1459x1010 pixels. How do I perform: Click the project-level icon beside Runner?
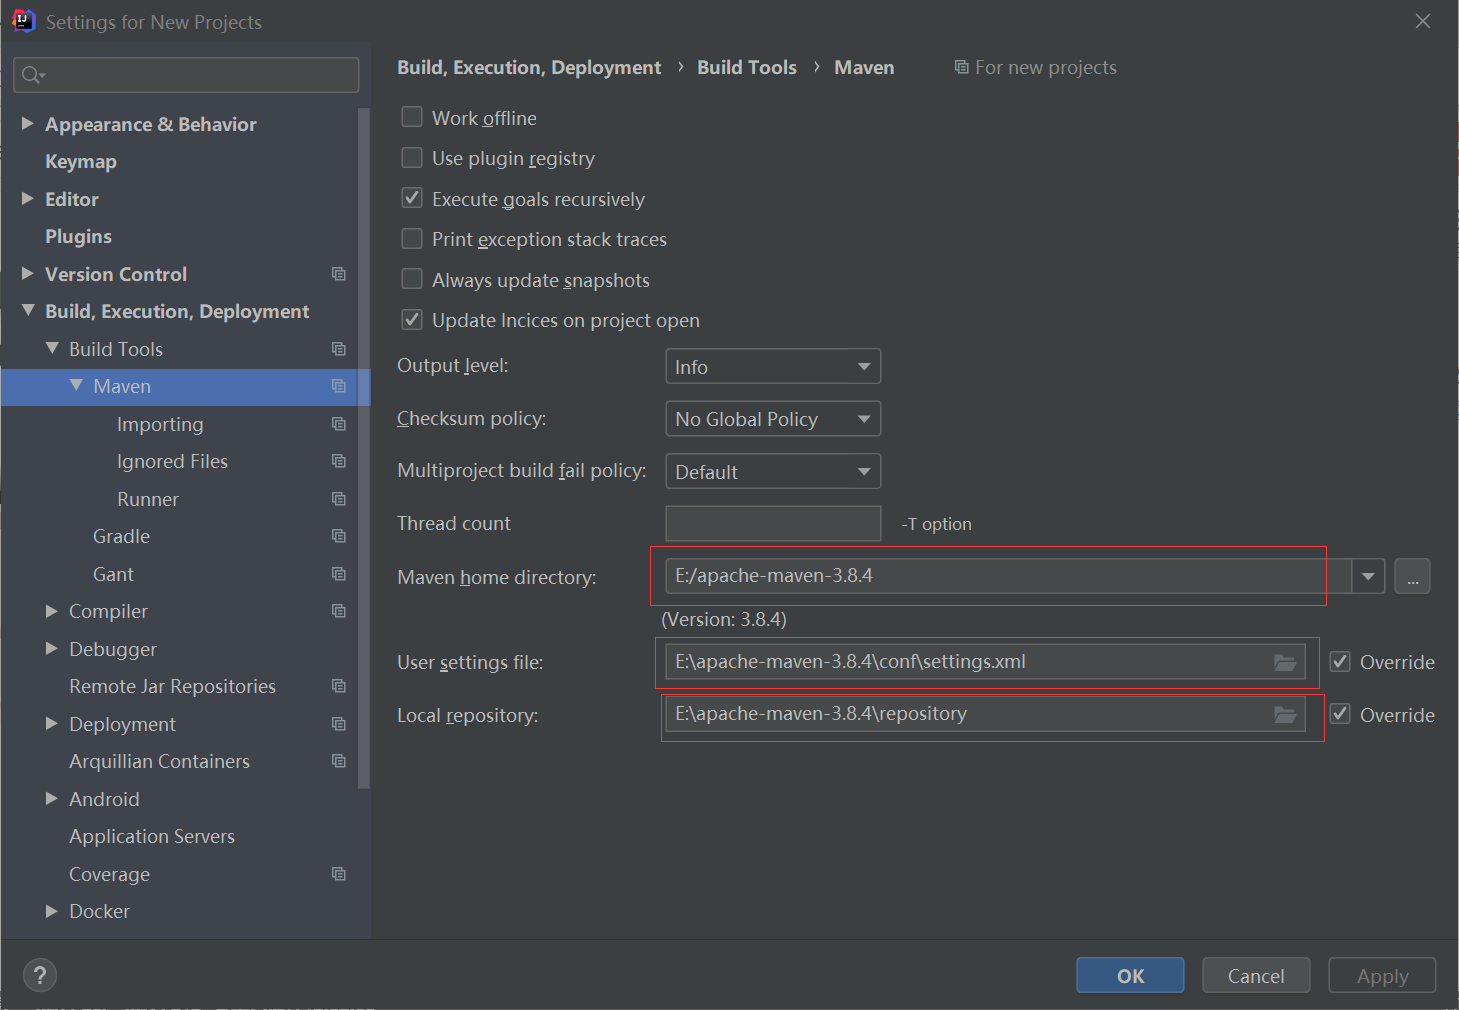pos(339,499)
